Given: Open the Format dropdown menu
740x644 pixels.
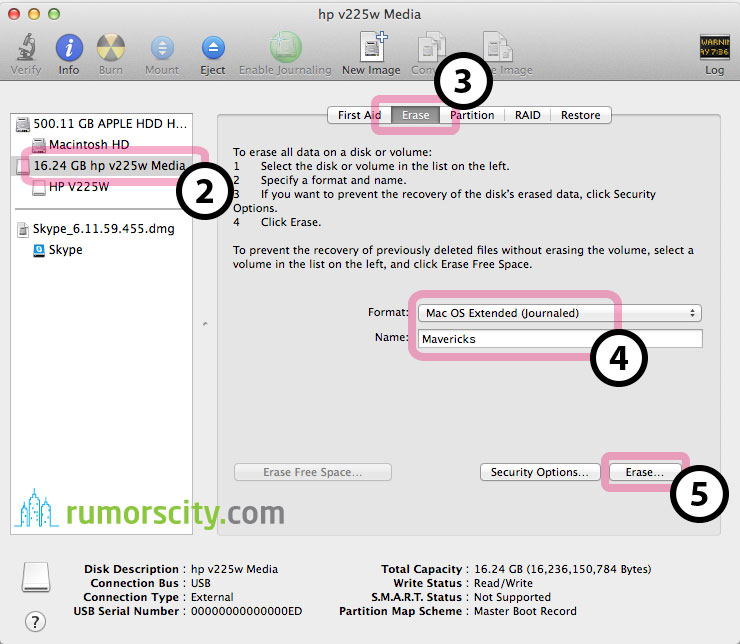Looking at the screenshot, I should click(560, 313).
